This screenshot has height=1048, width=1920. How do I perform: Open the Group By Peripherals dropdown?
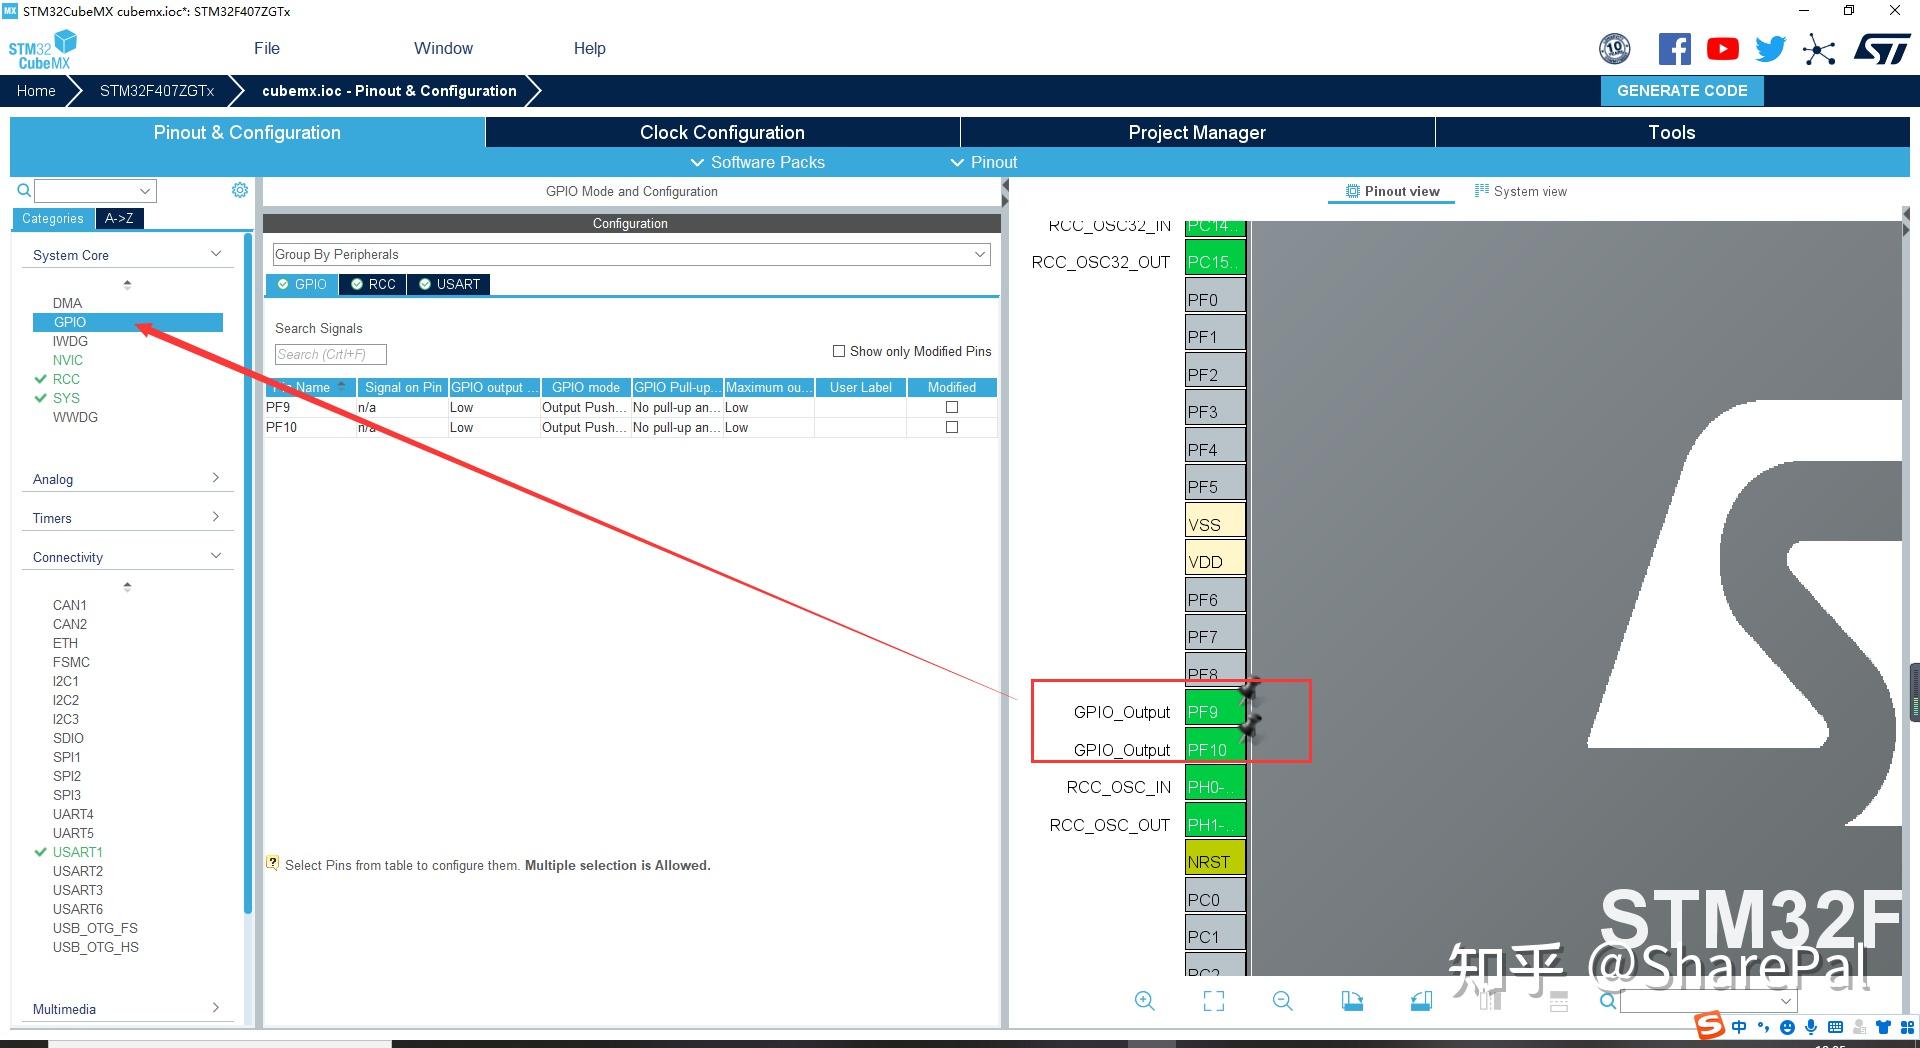[632, 255]
